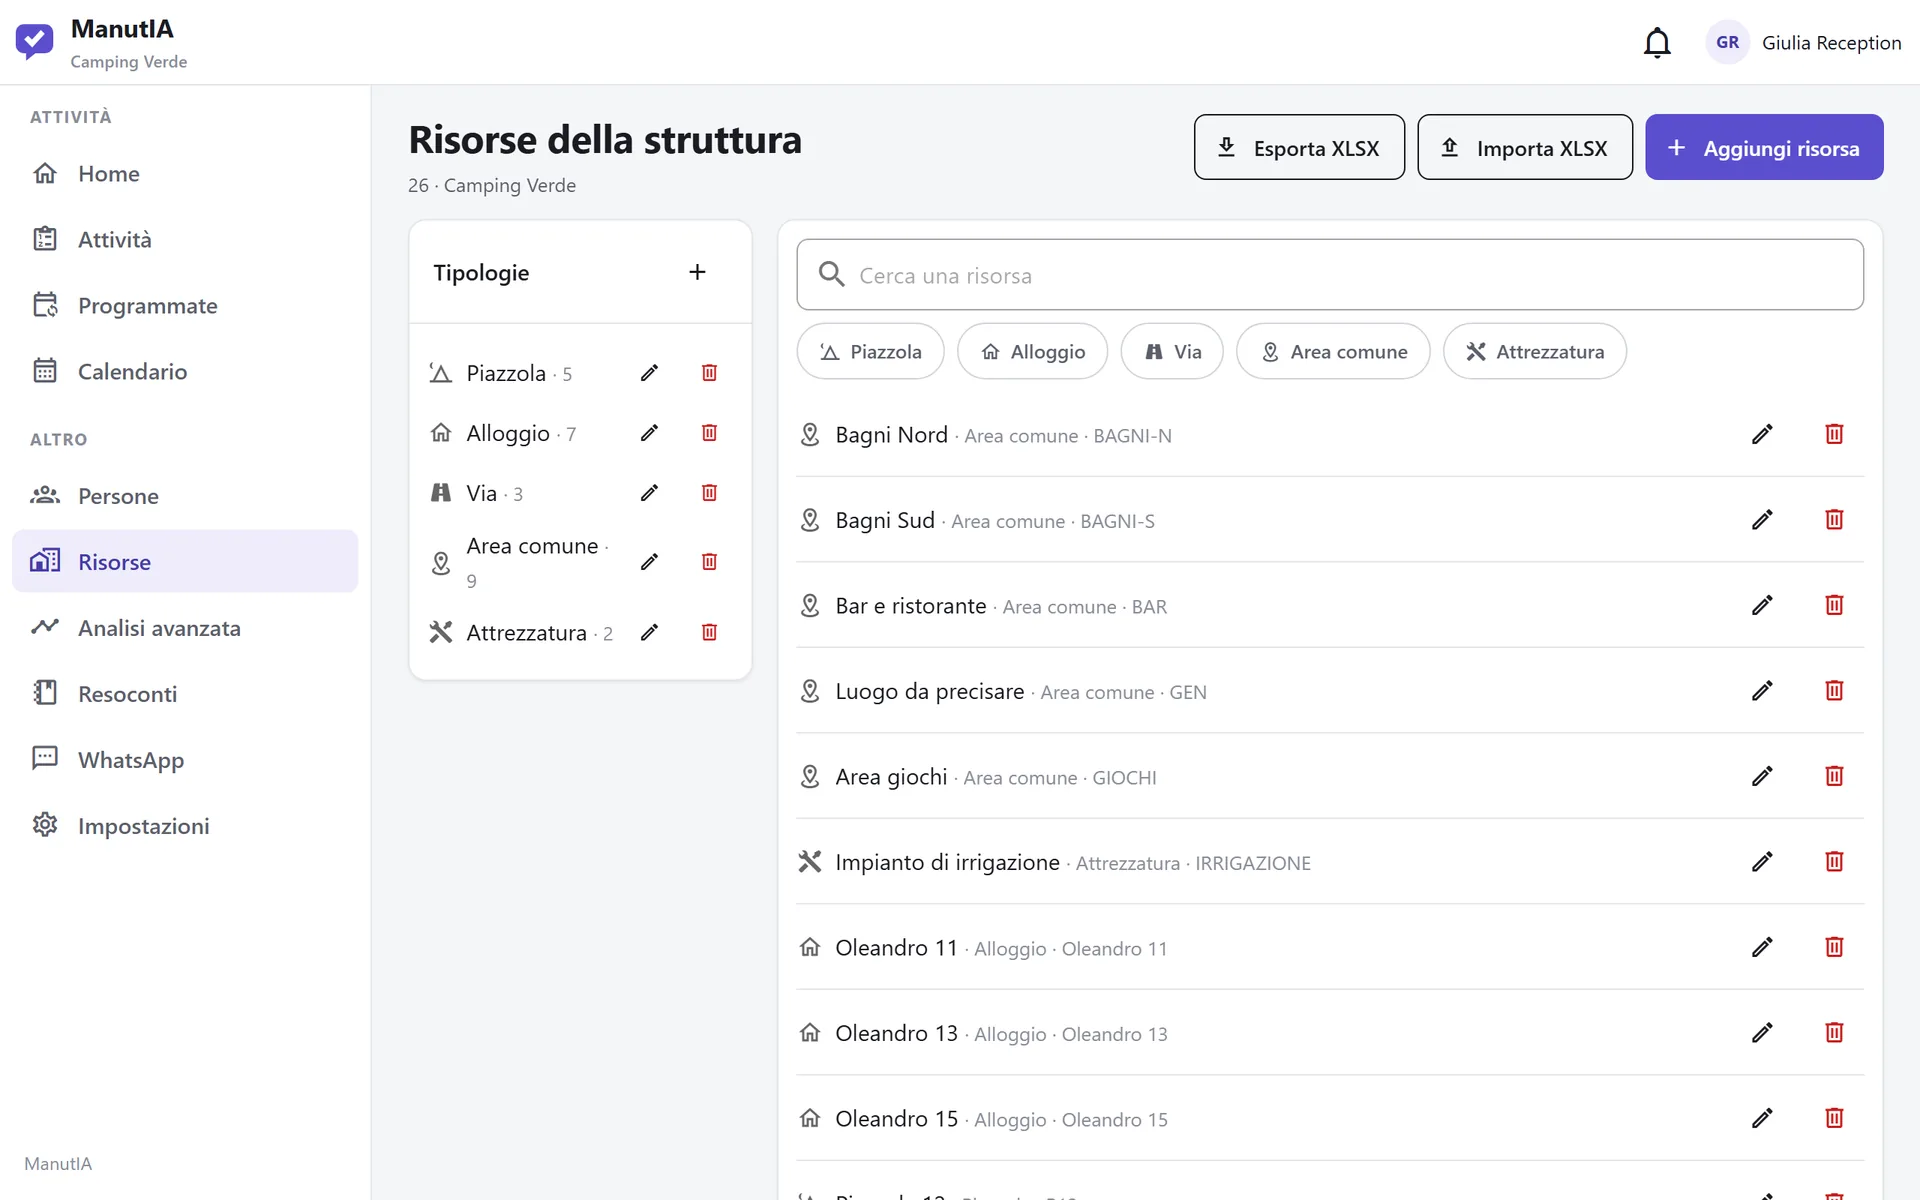Open Resoconti in the sidebar

pyautogui.click(x=185, y=694)
